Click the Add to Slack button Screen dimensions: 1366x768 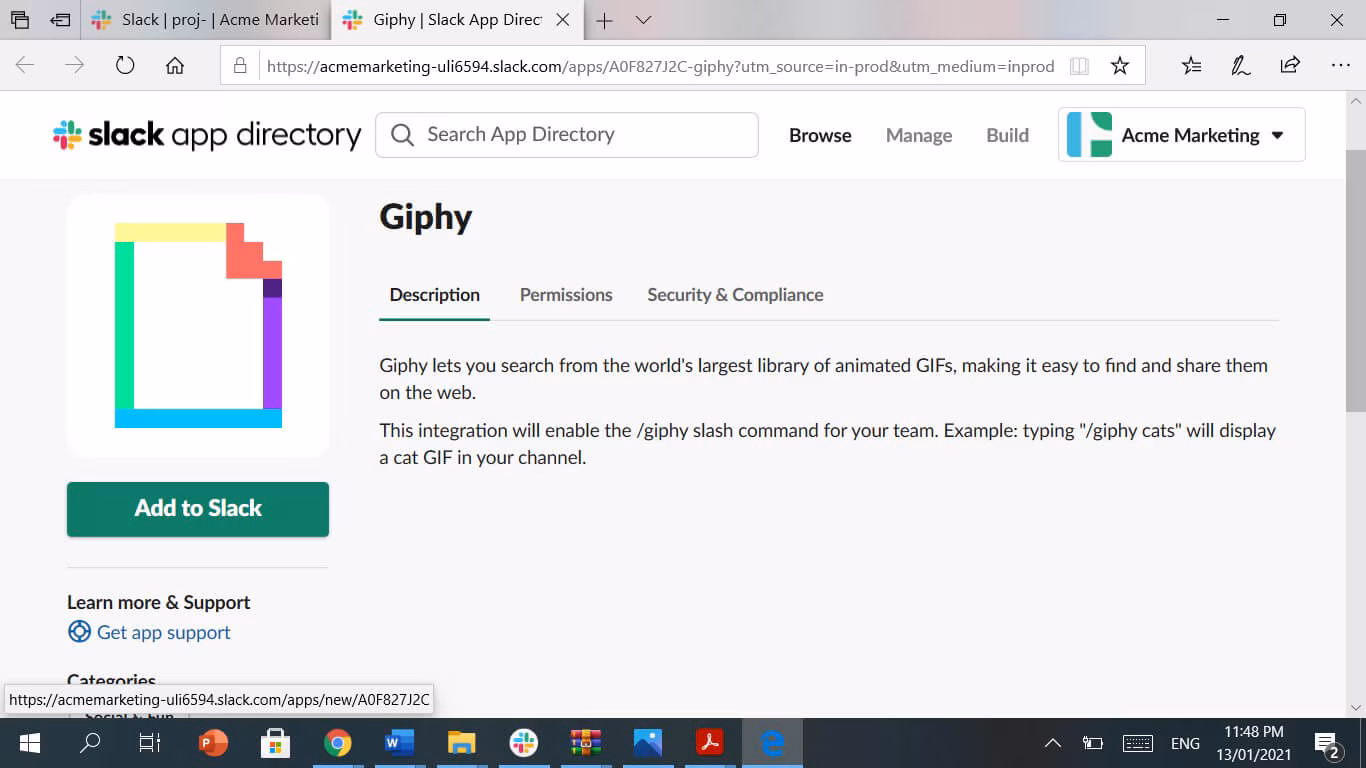click(198, 509)
